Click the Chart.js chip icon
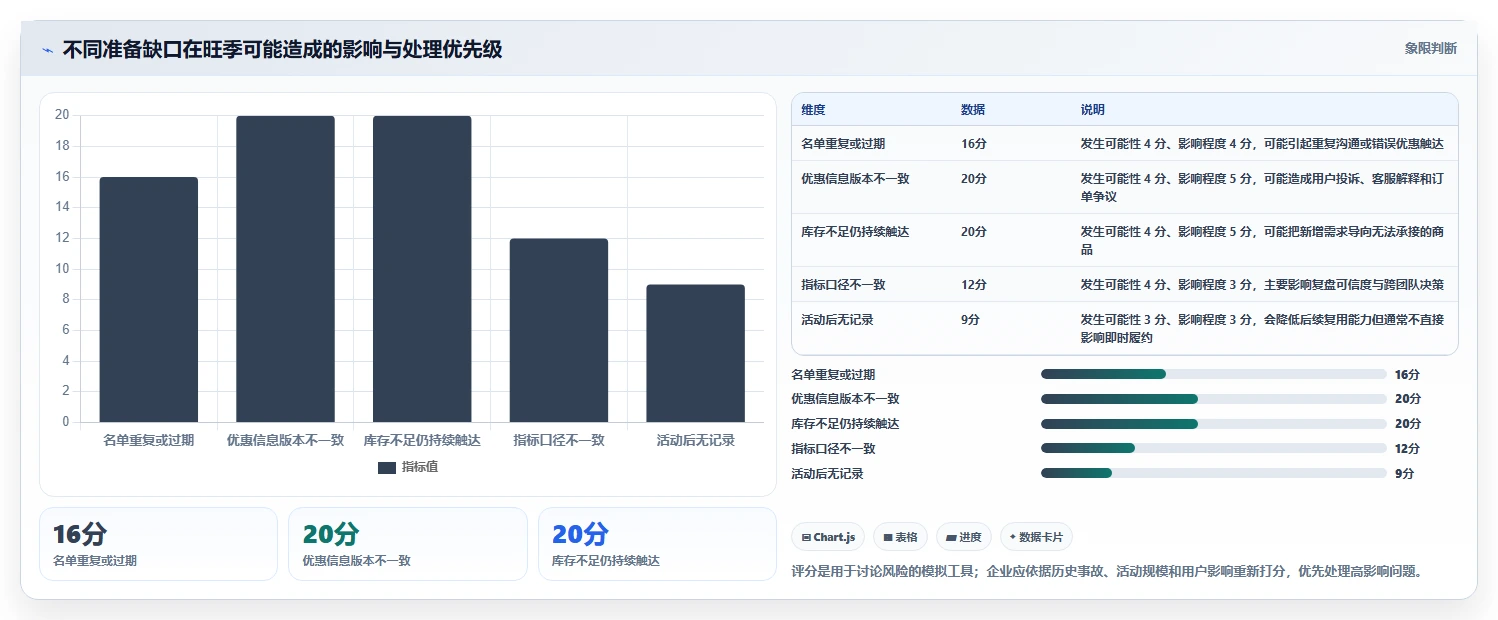The height and width of the screenshot is (620, 1498). [806, 538]
